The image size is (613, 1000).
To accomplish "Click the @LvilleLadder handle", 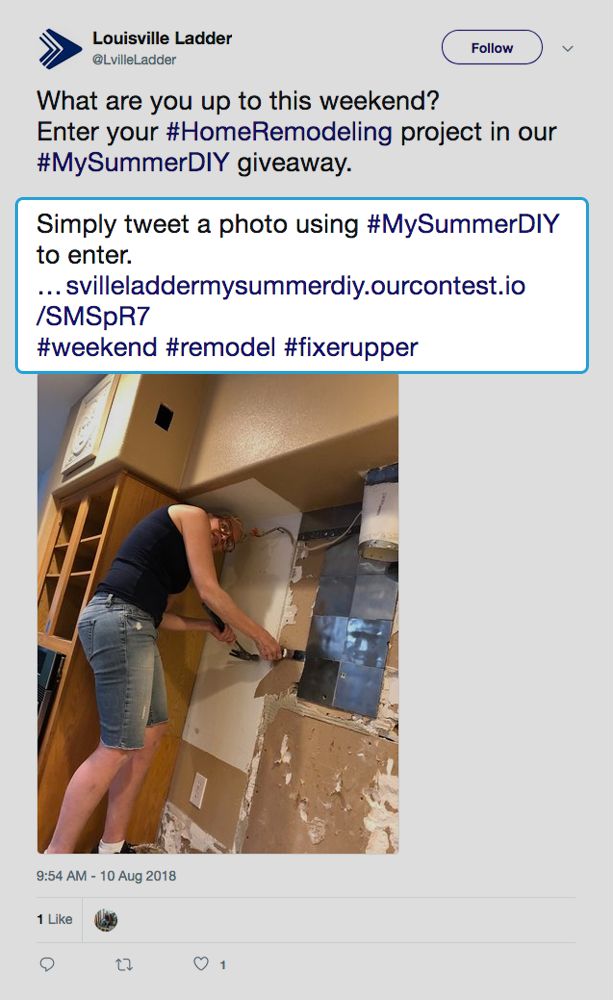I will click(134, 60).
